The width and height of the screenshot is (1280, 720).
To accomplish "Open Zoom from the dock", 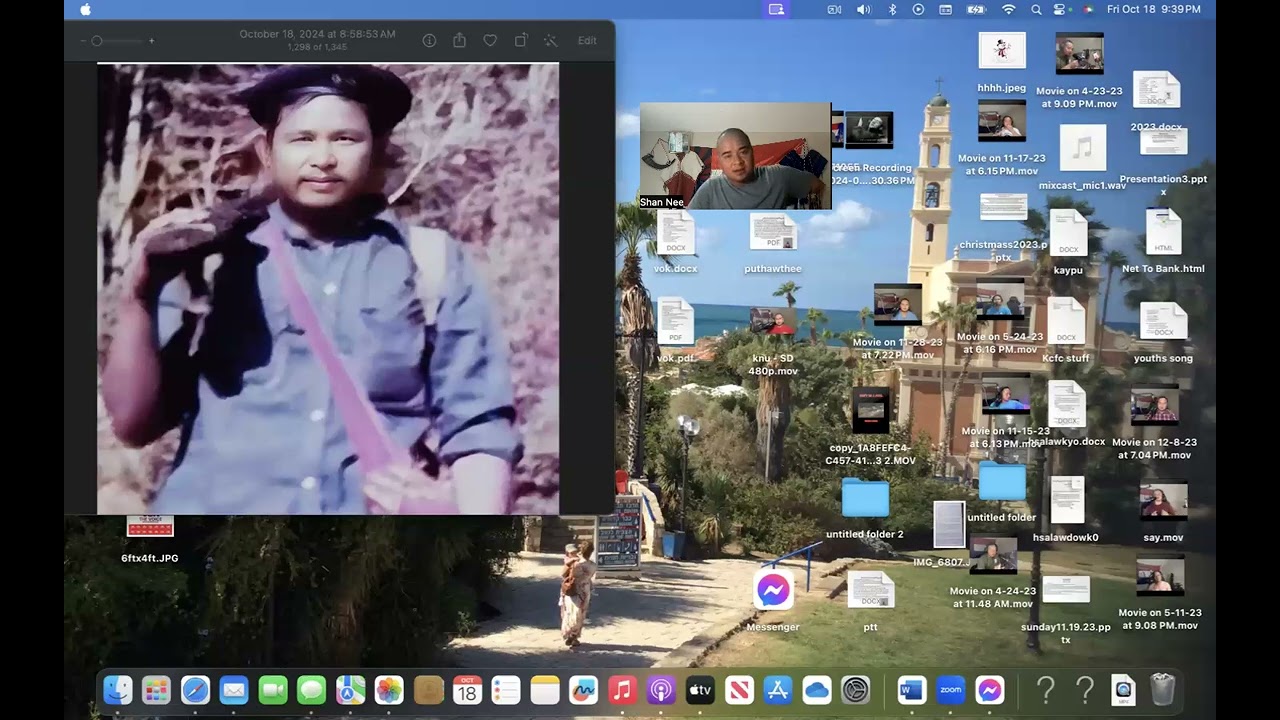I will (950, 690).
